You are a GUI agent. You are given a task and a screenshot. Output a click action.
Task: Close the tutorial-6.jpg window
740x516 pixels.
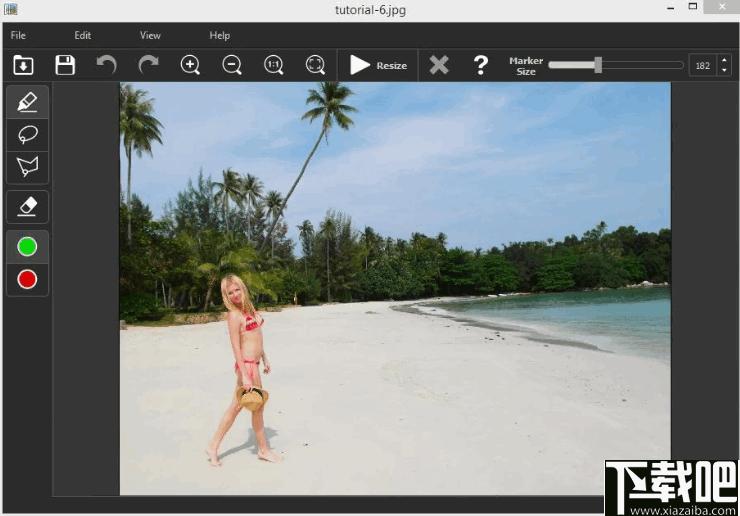point(722,7)
